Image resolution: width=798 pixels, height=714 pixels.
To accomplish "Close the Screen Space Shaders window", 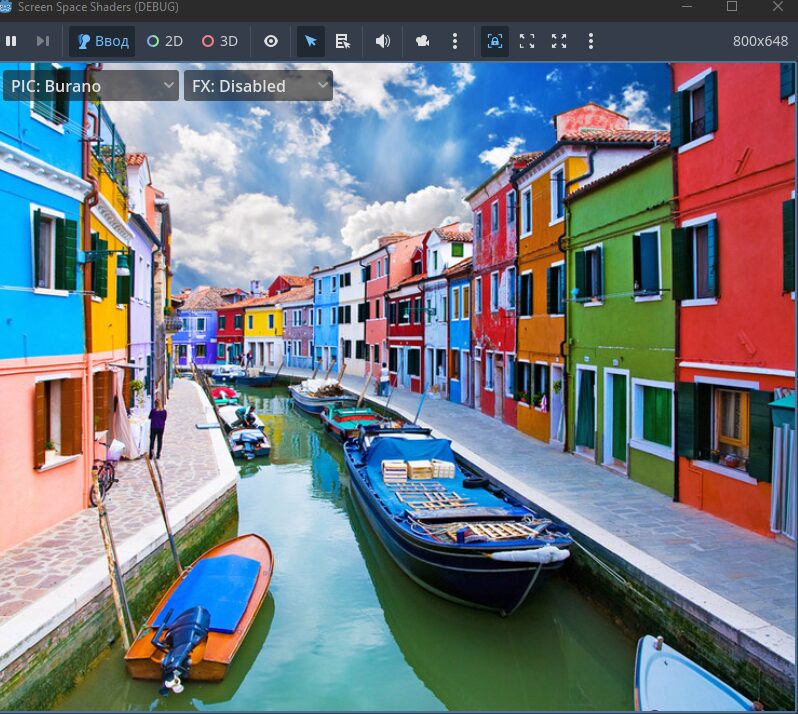I will 778,7.
